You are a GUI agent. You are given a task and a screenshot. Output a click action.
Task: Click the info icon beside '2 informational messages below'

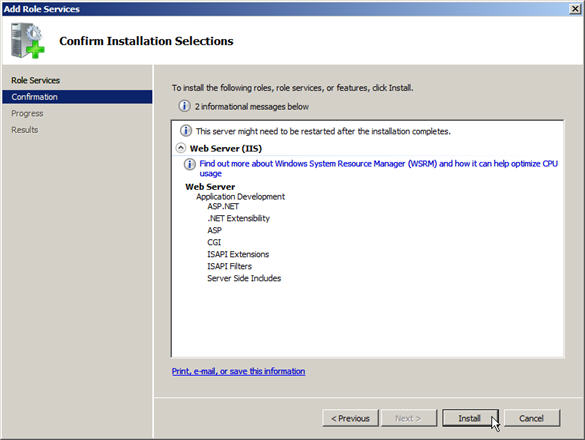184,106
